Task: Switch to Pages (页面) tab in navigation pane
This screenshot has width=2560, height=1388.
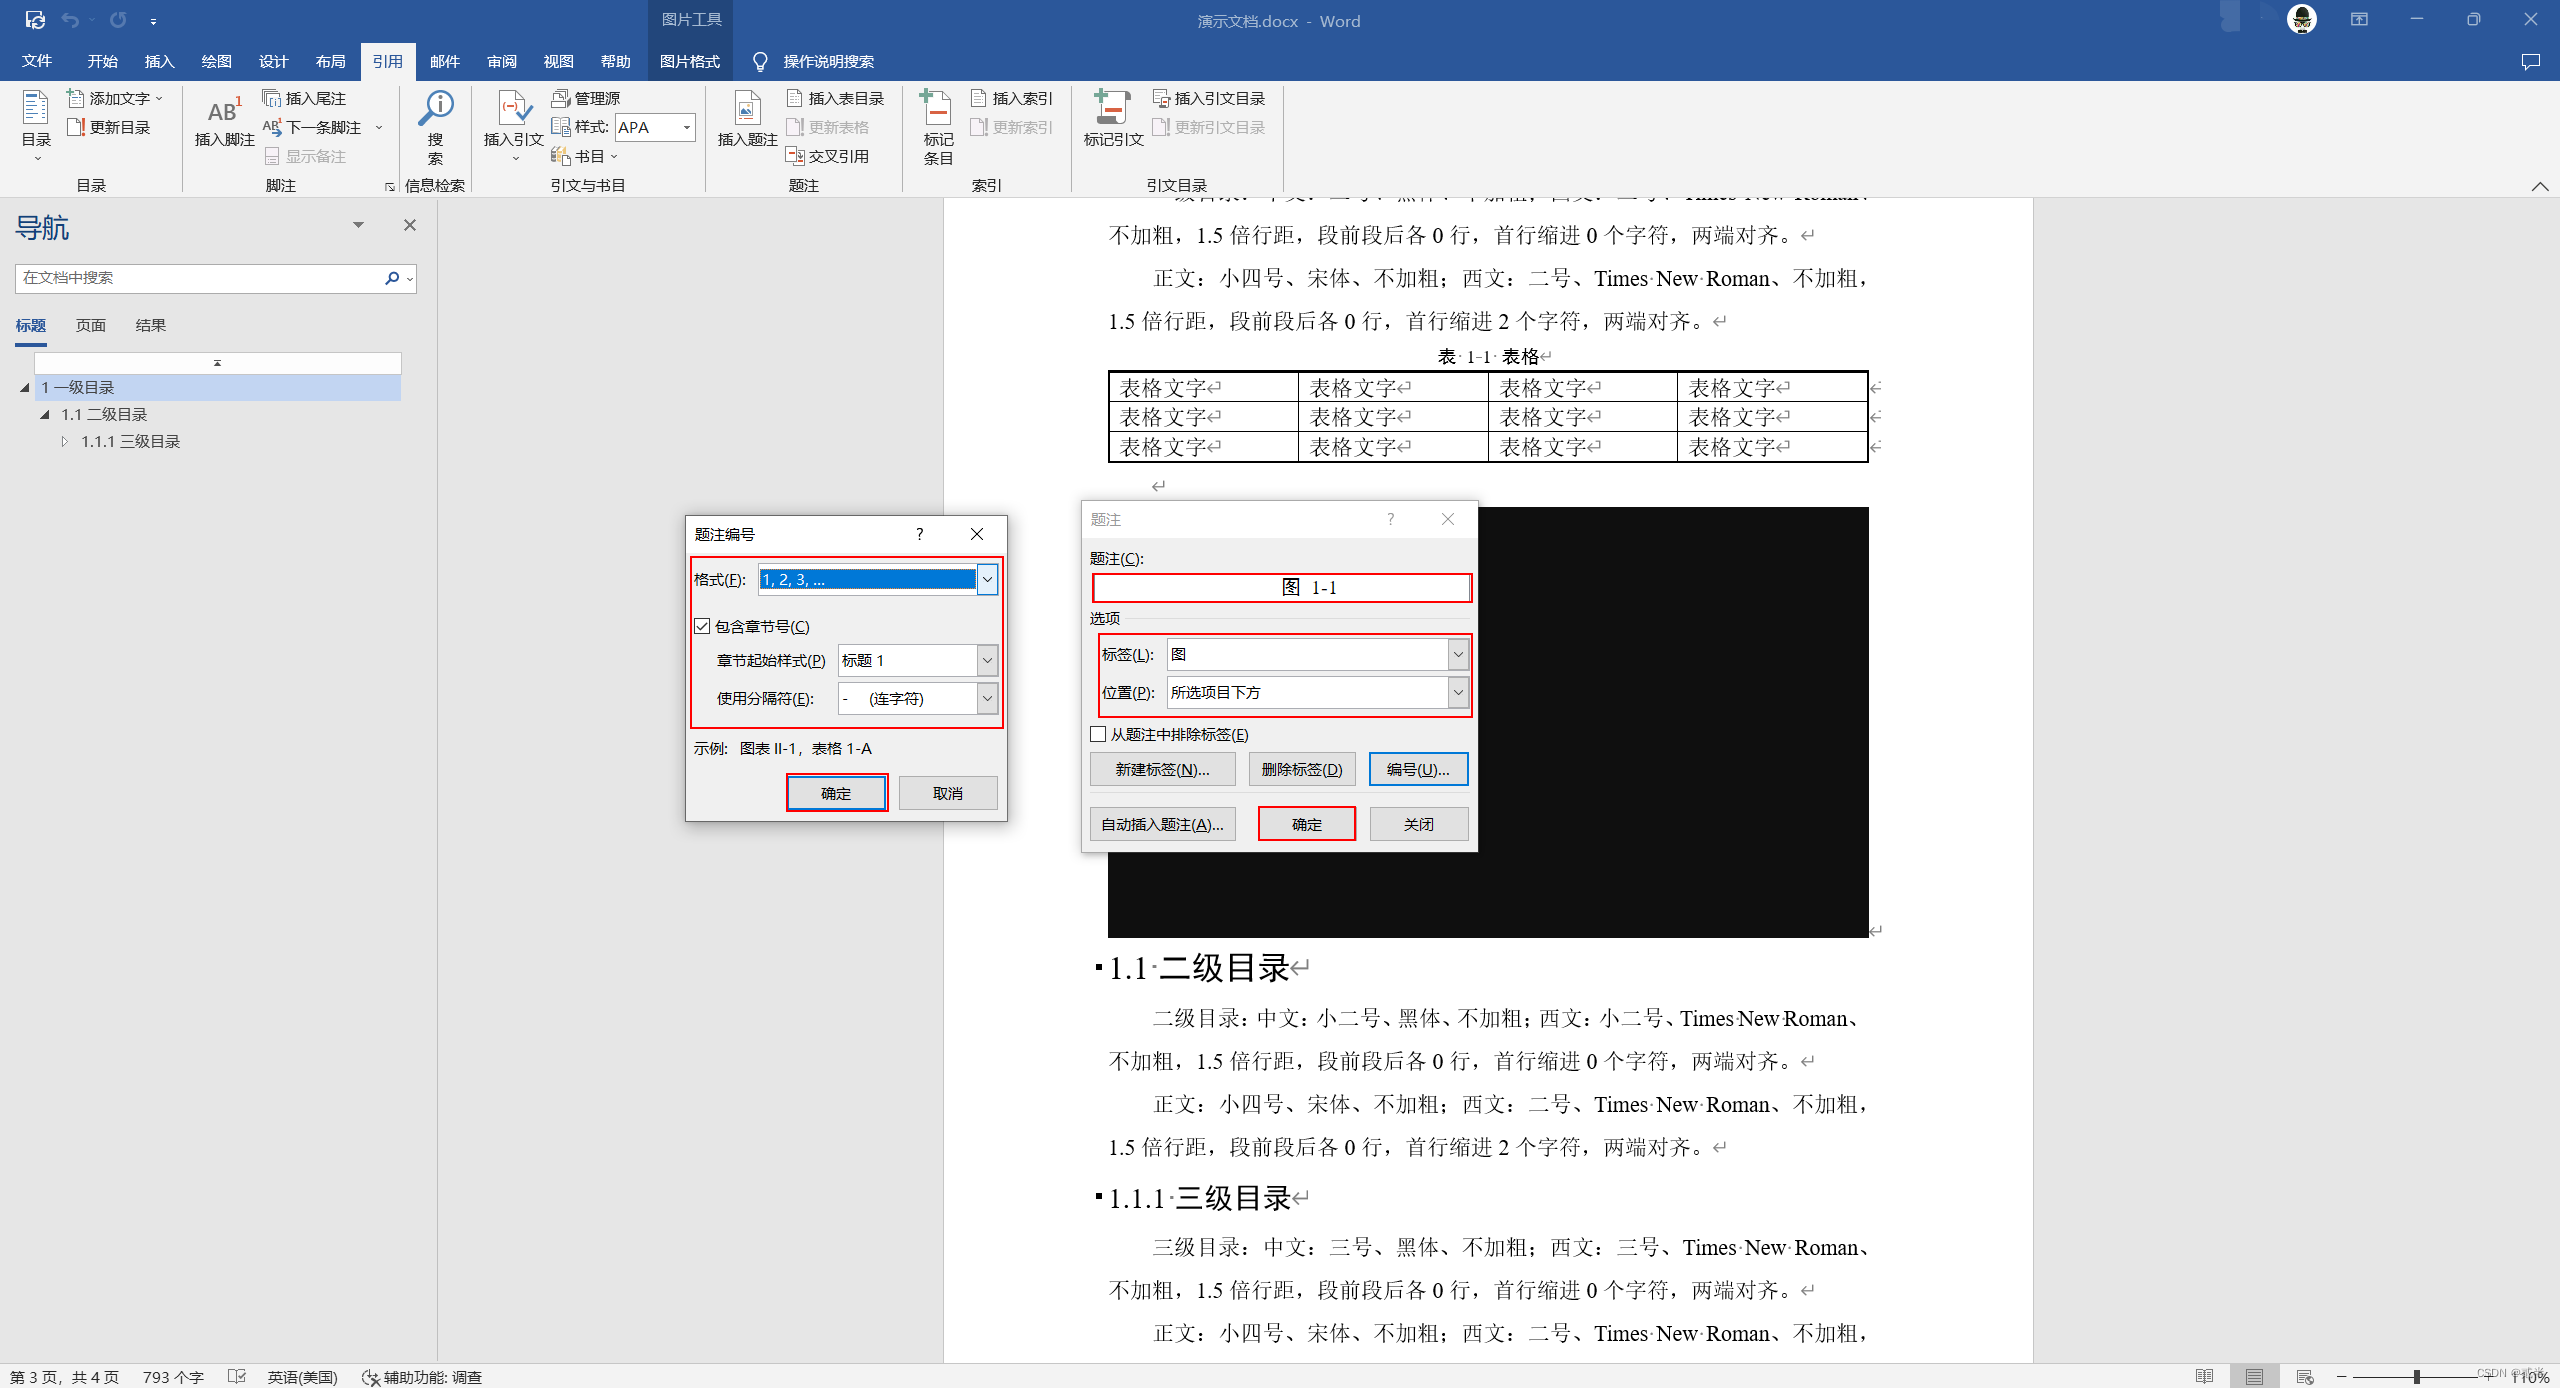Action: pos(90,325)
